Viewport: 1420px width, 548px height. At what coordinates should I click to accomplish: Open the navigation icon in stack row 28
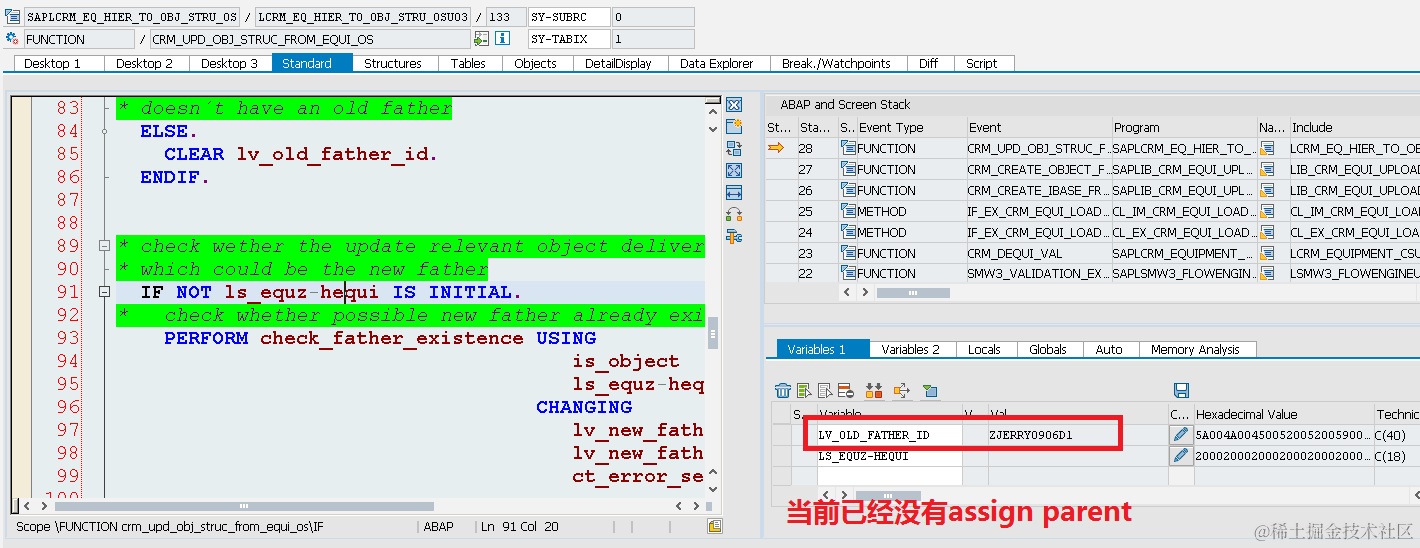click(1269, 148)
